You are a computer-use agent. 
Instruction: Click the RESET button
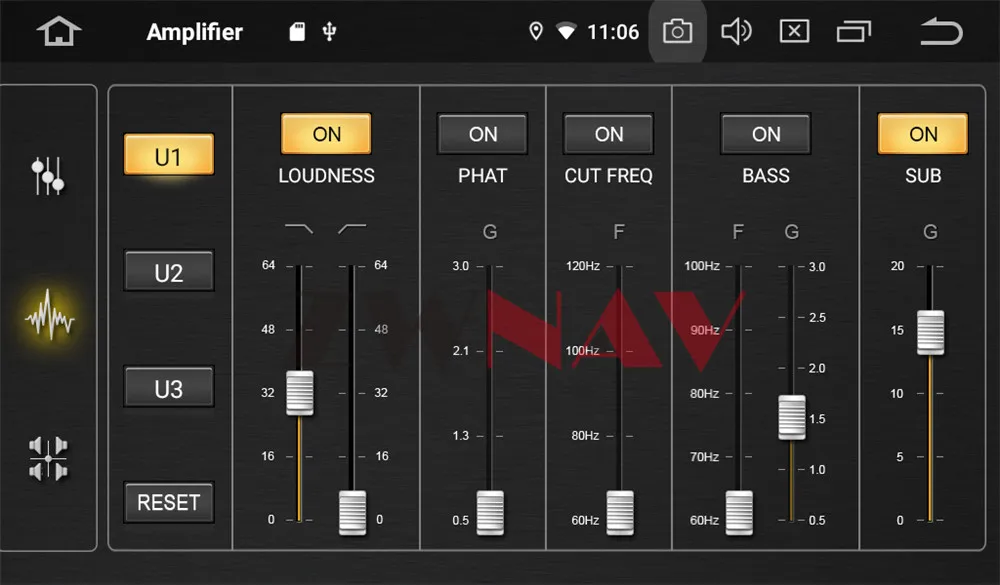[169, 503]
